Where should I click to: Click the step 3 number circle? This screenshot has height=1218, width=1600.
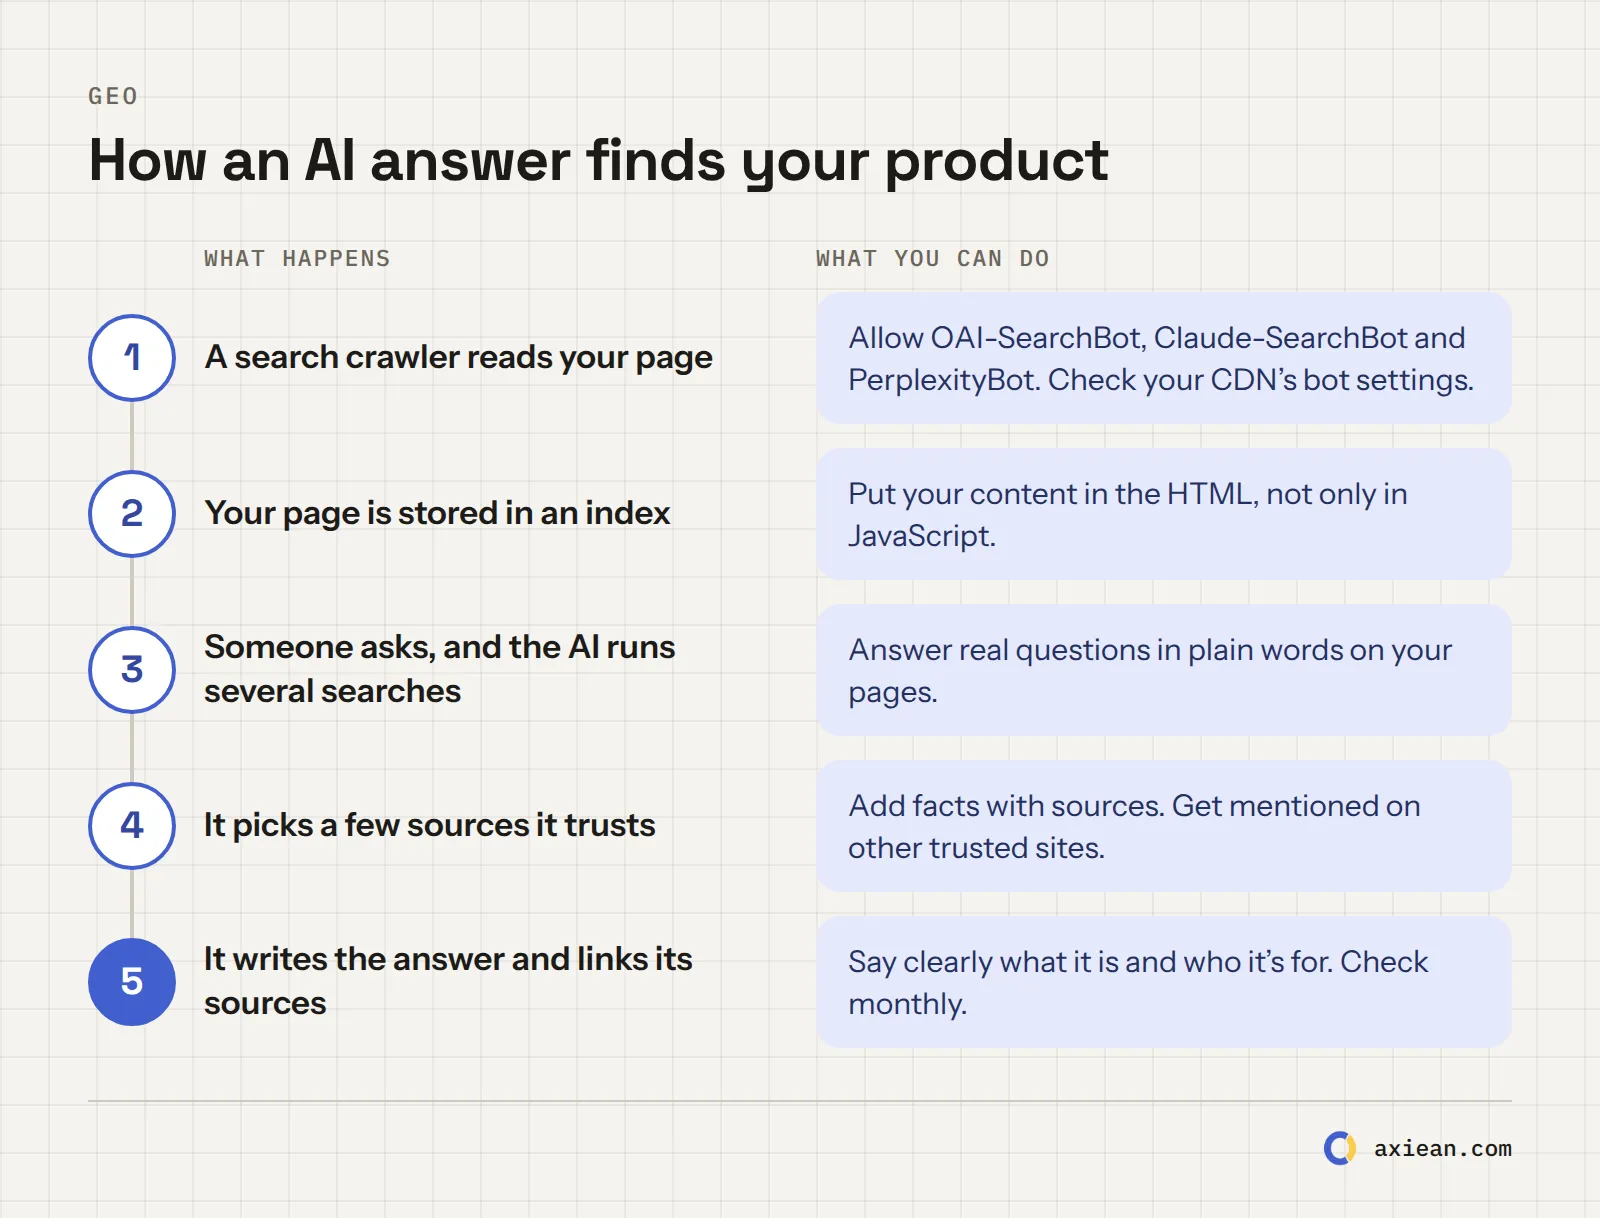[x=132, y=670]
